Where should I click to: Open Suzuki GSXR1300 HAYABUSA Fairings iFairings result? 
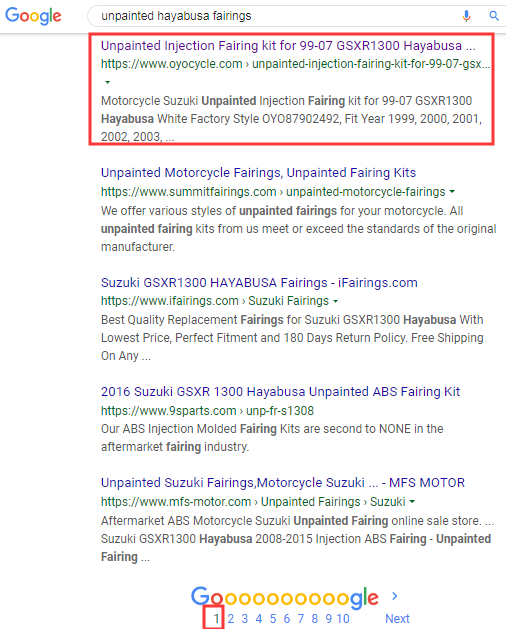[259, 283]
